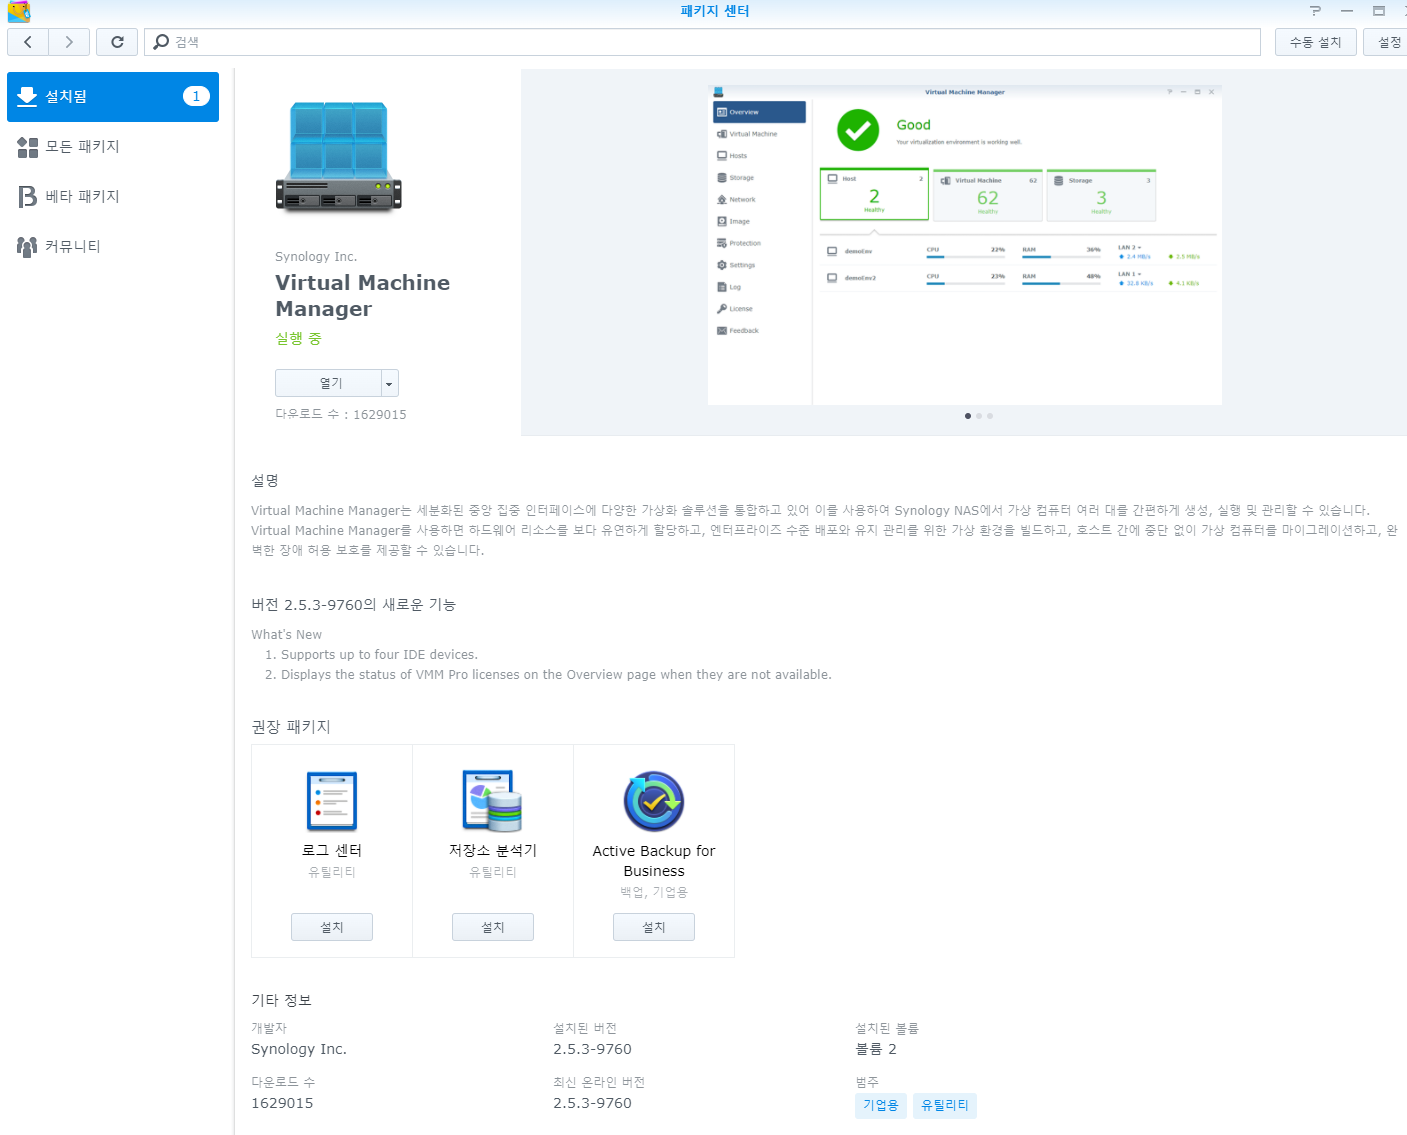
Task: Click the Active Backup for Business icon
Action: (654, 801)
